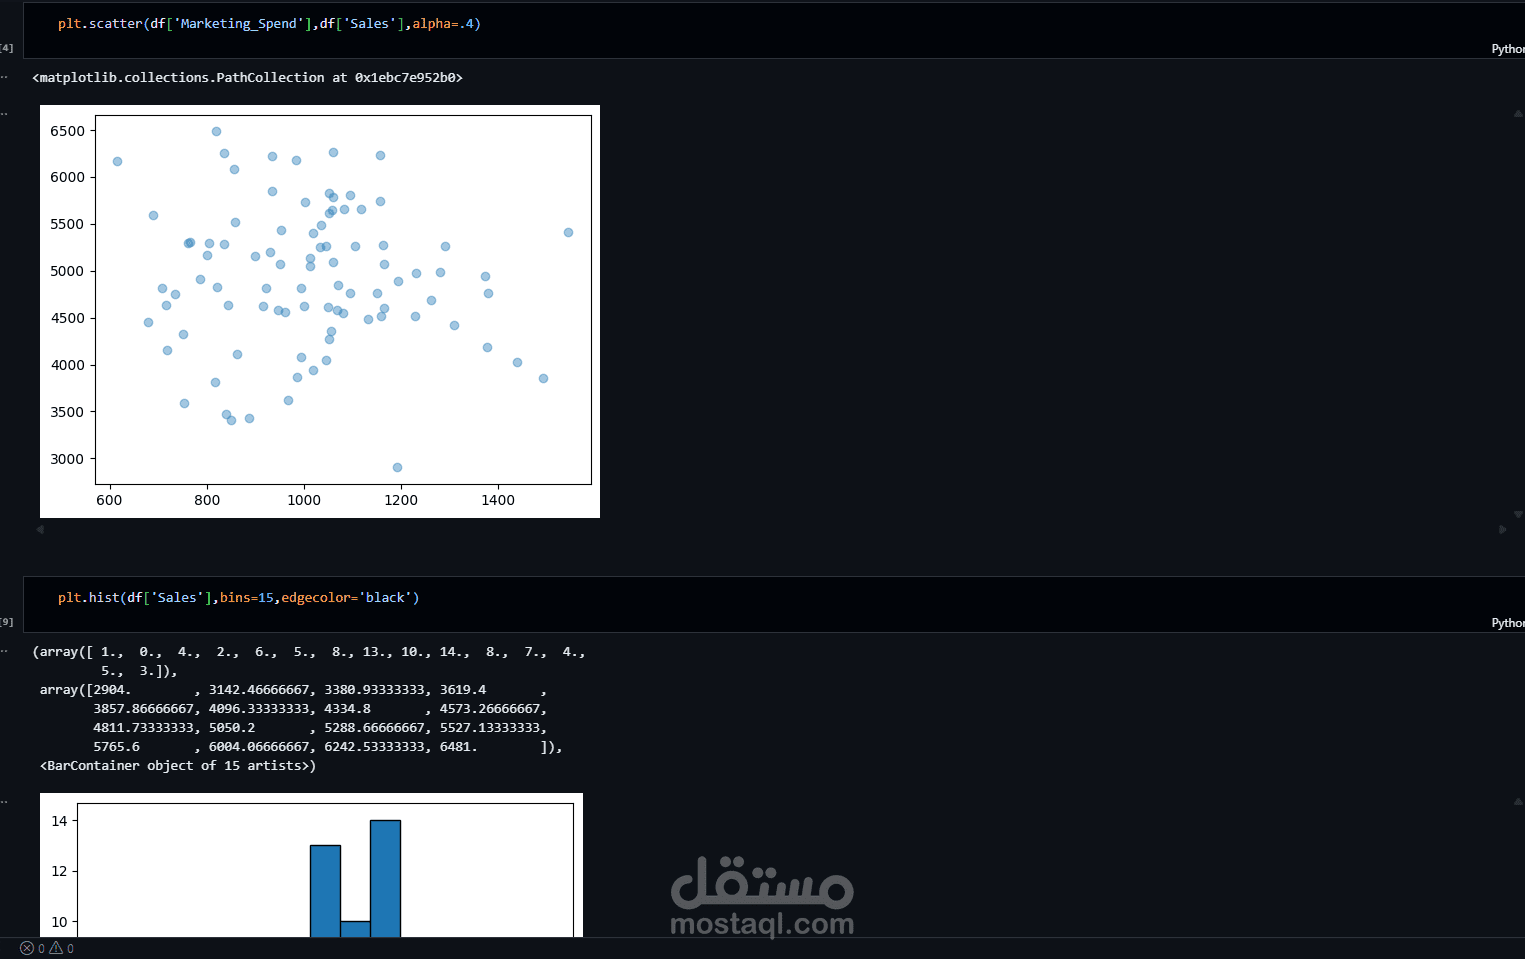Click scroll-down arrow of scatter plot output
Screen dimensions: 1525x959
(1518, 514)
